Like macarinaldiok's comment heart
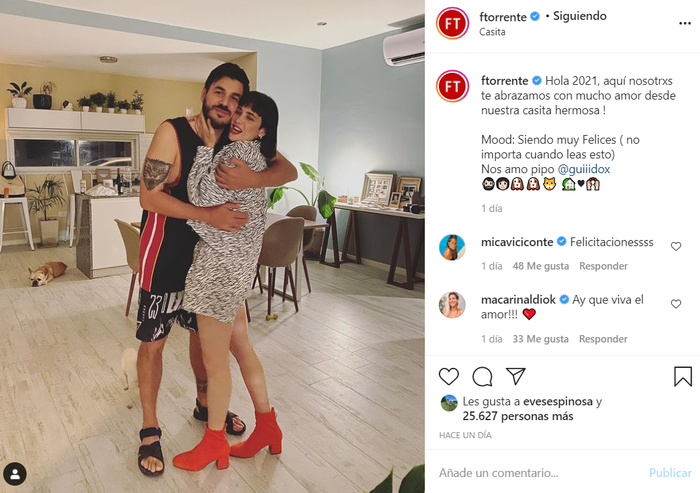This screenshot has height=493, width=700. 676,304
